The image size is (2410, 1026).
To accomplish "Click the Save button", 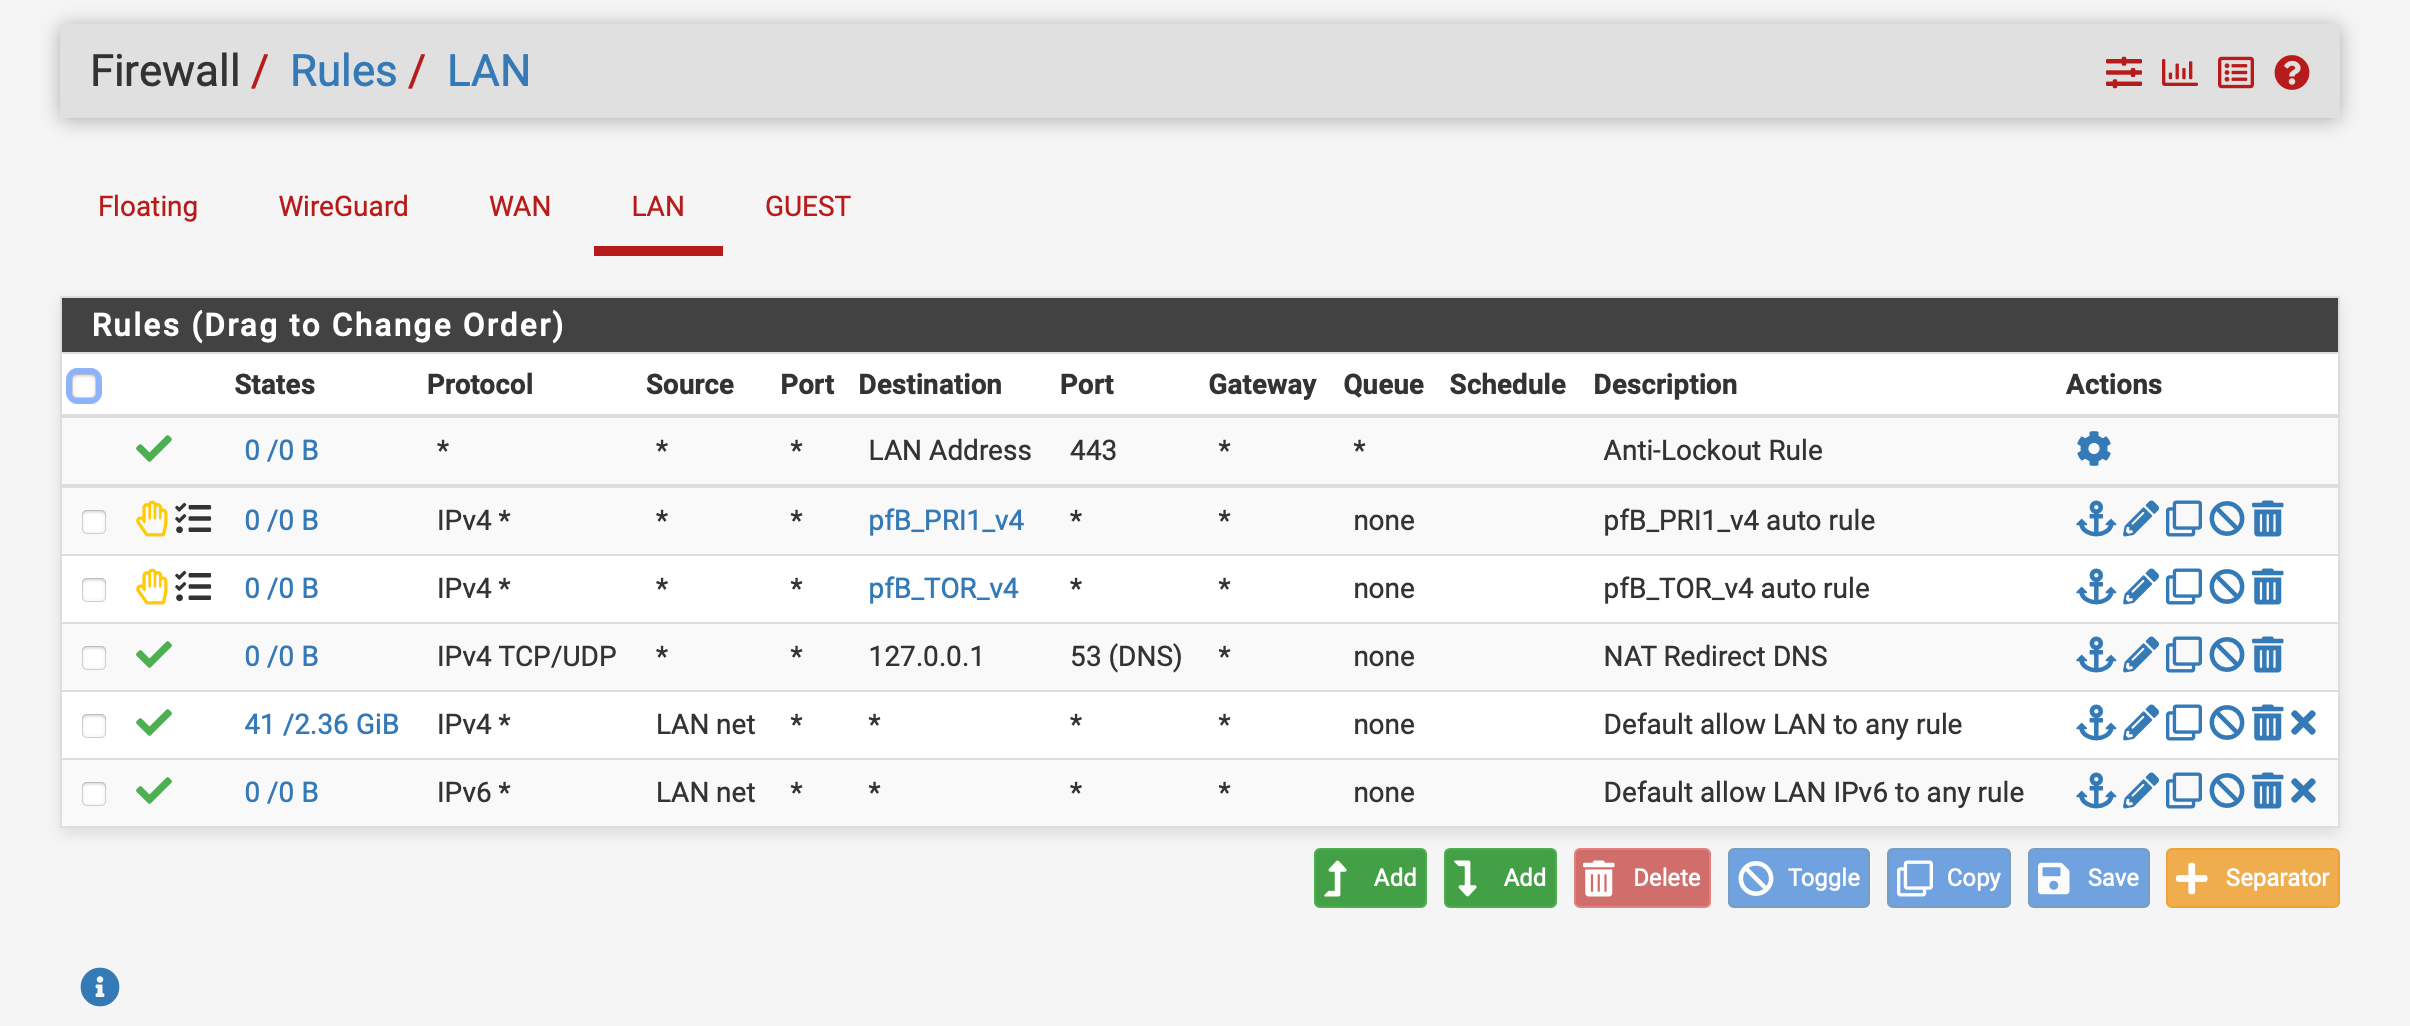I will (2088, 878).
